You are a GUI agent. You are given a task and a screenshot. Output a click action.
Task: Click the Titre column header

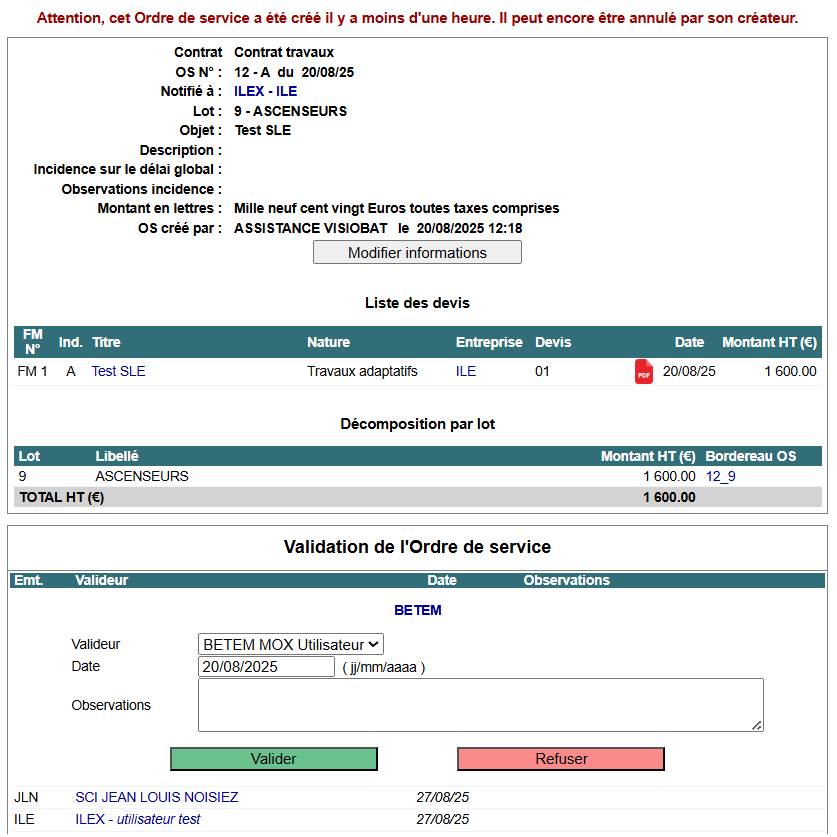(106, 342)
